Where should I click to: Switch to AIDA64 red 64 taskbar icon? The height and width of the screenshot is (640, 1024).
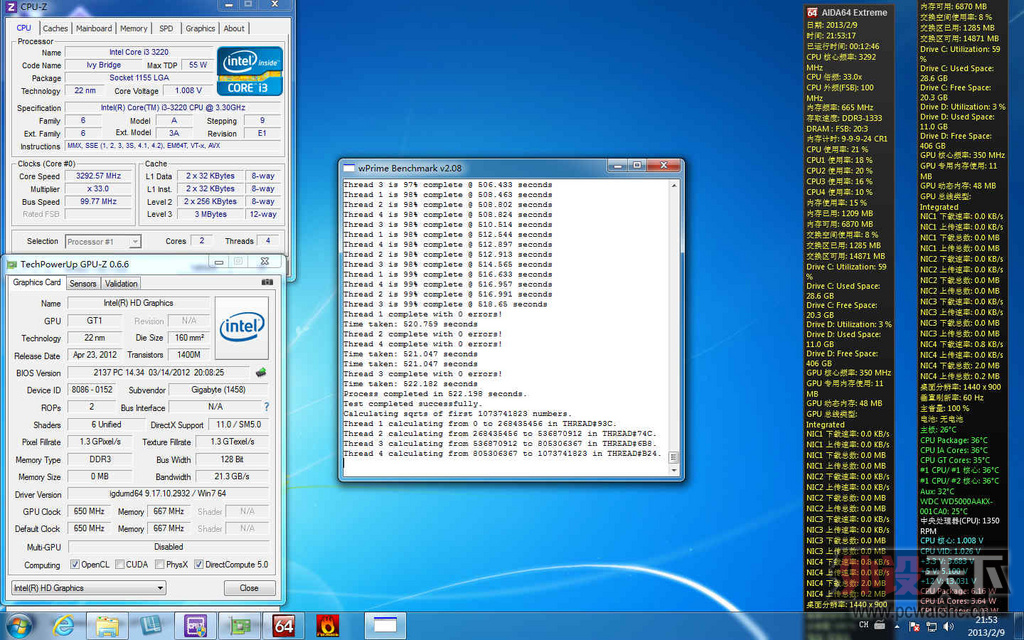point(283,626)
